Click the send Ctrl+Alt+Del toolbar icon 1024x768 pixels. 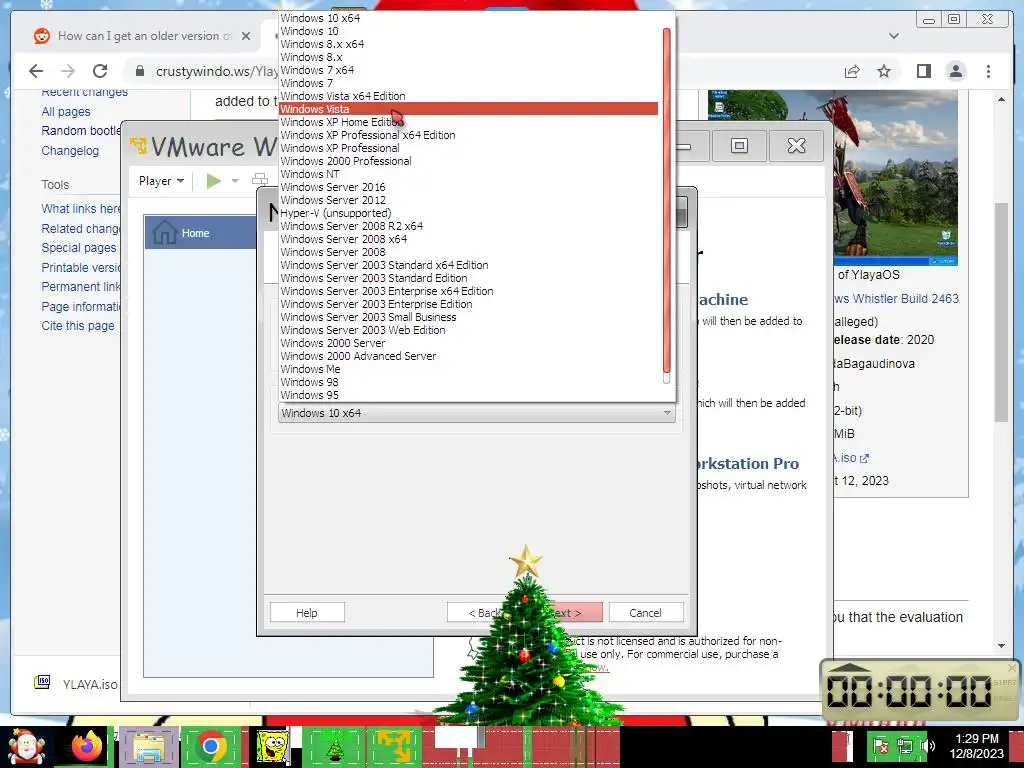click(260, 180)
